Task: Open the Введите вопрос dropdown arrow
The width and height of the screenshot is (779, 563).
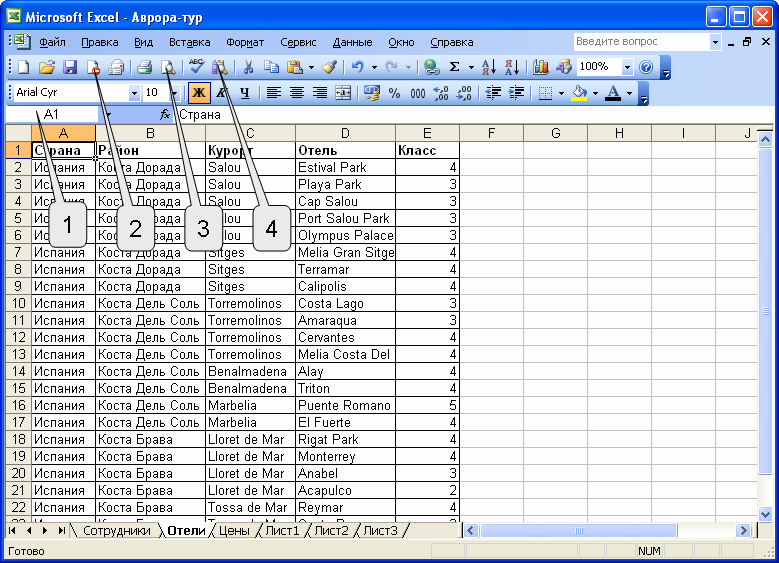Action: 715,42
